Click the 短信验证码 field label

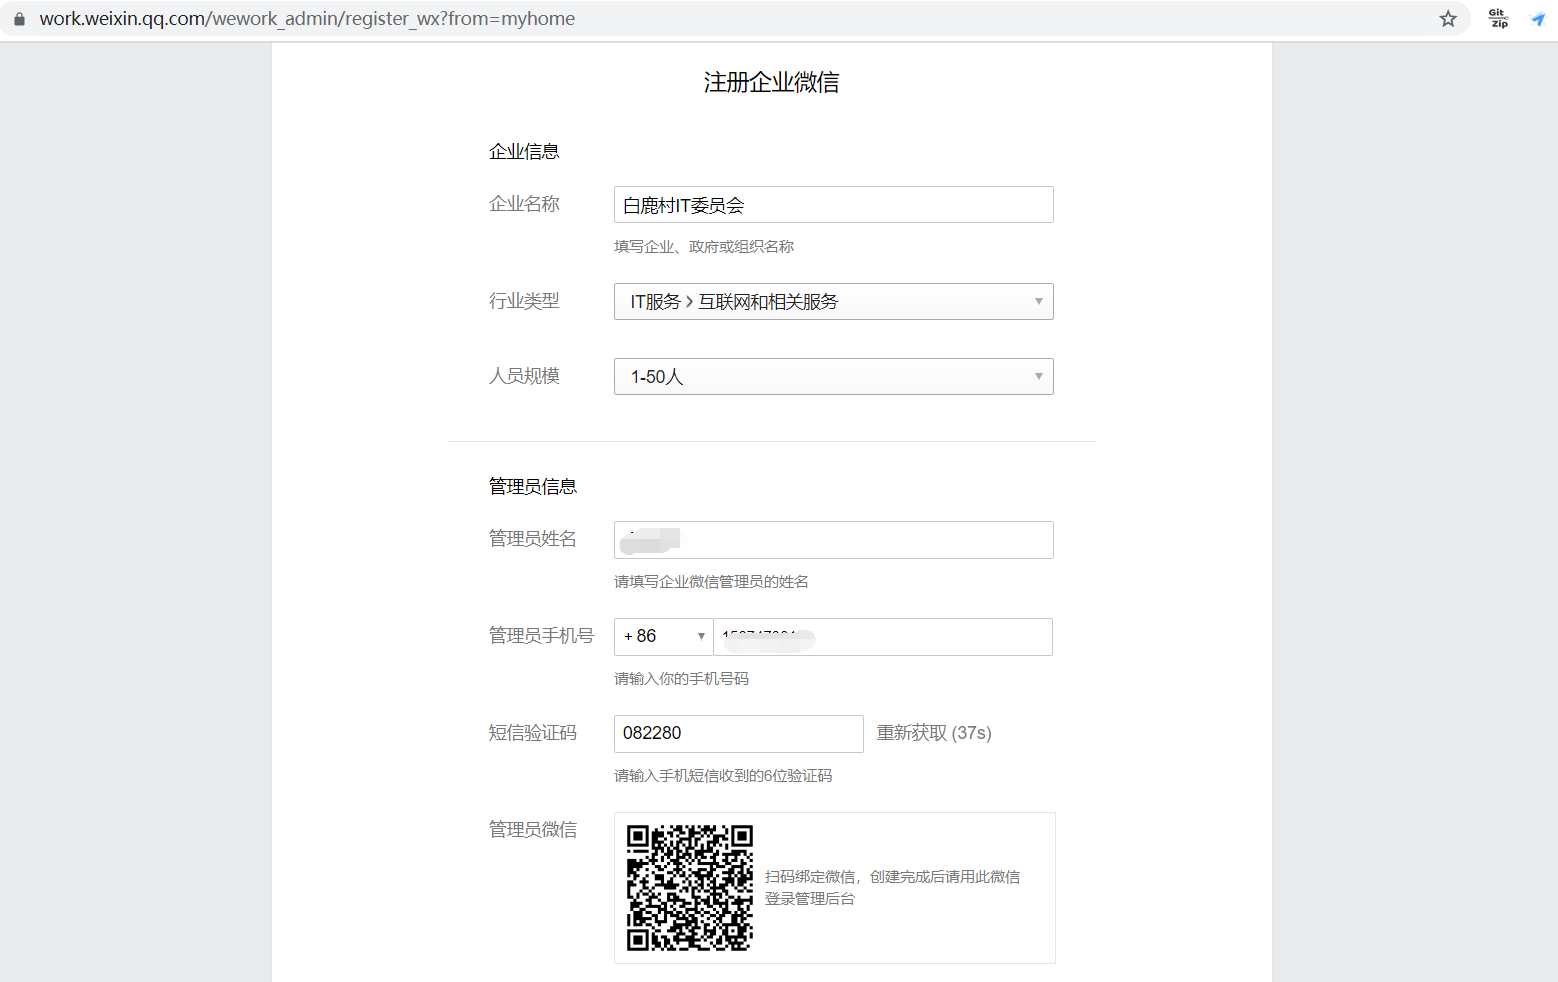pyautogui.click(x=533, y=733)
